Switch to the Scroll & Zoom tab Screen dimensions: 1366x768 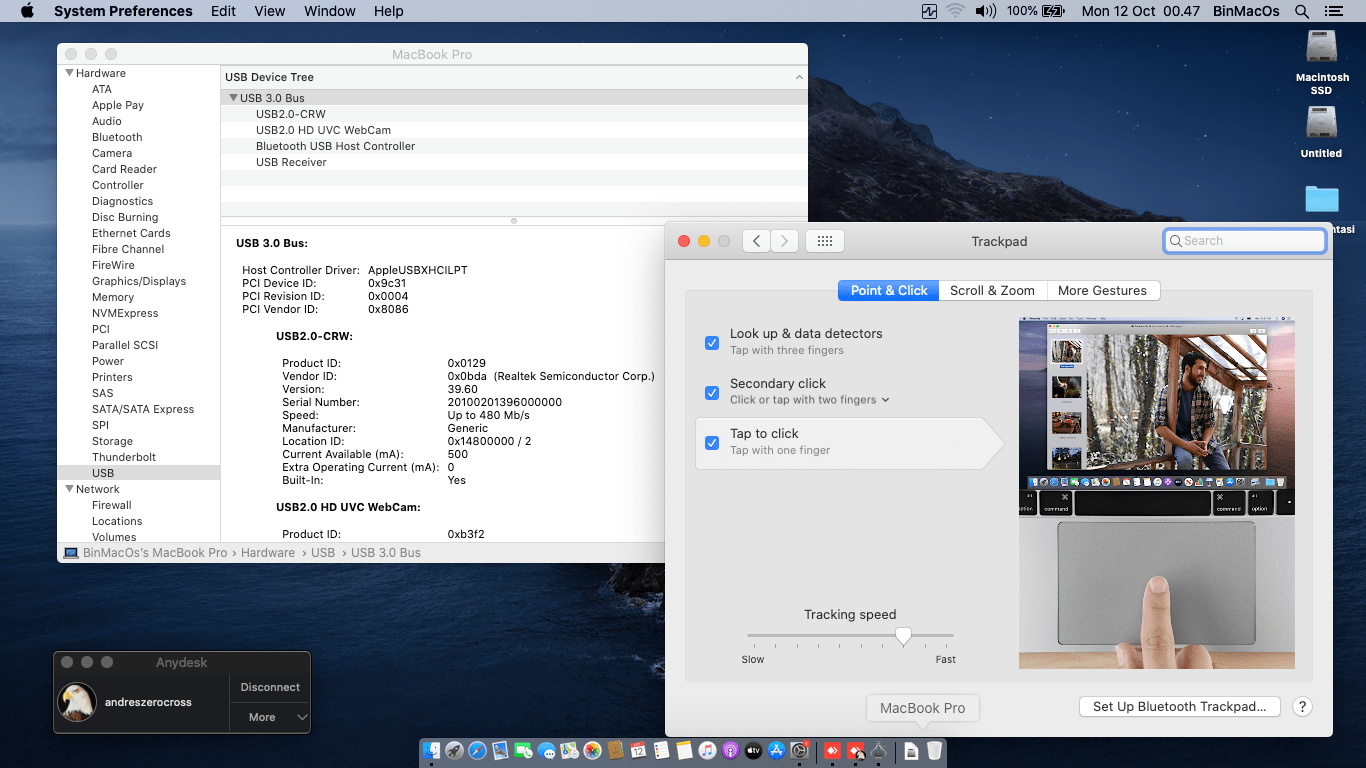992,290
